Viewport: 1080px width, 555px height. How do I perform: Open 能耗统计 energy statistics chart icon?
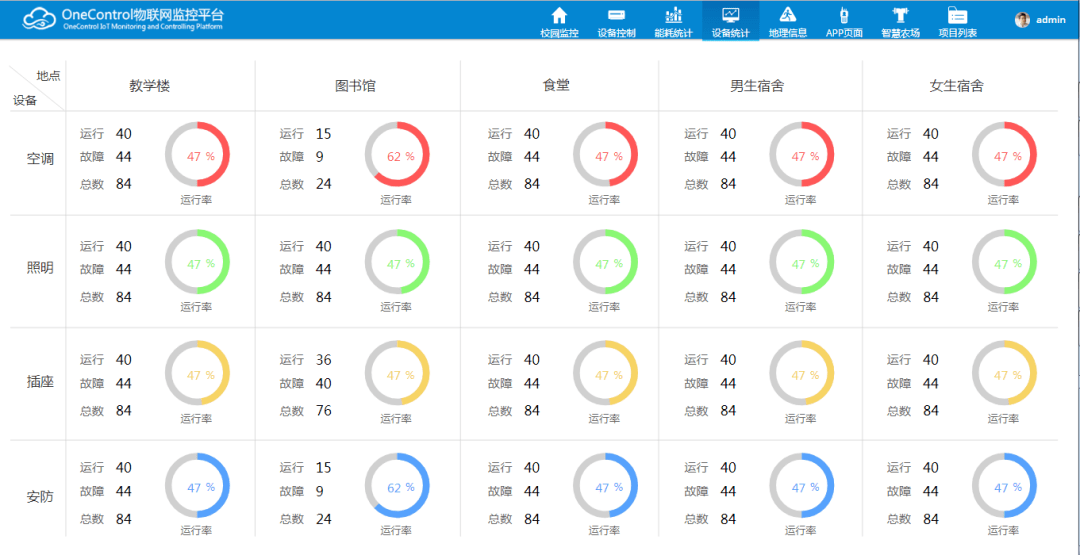[x=673, y=15]
